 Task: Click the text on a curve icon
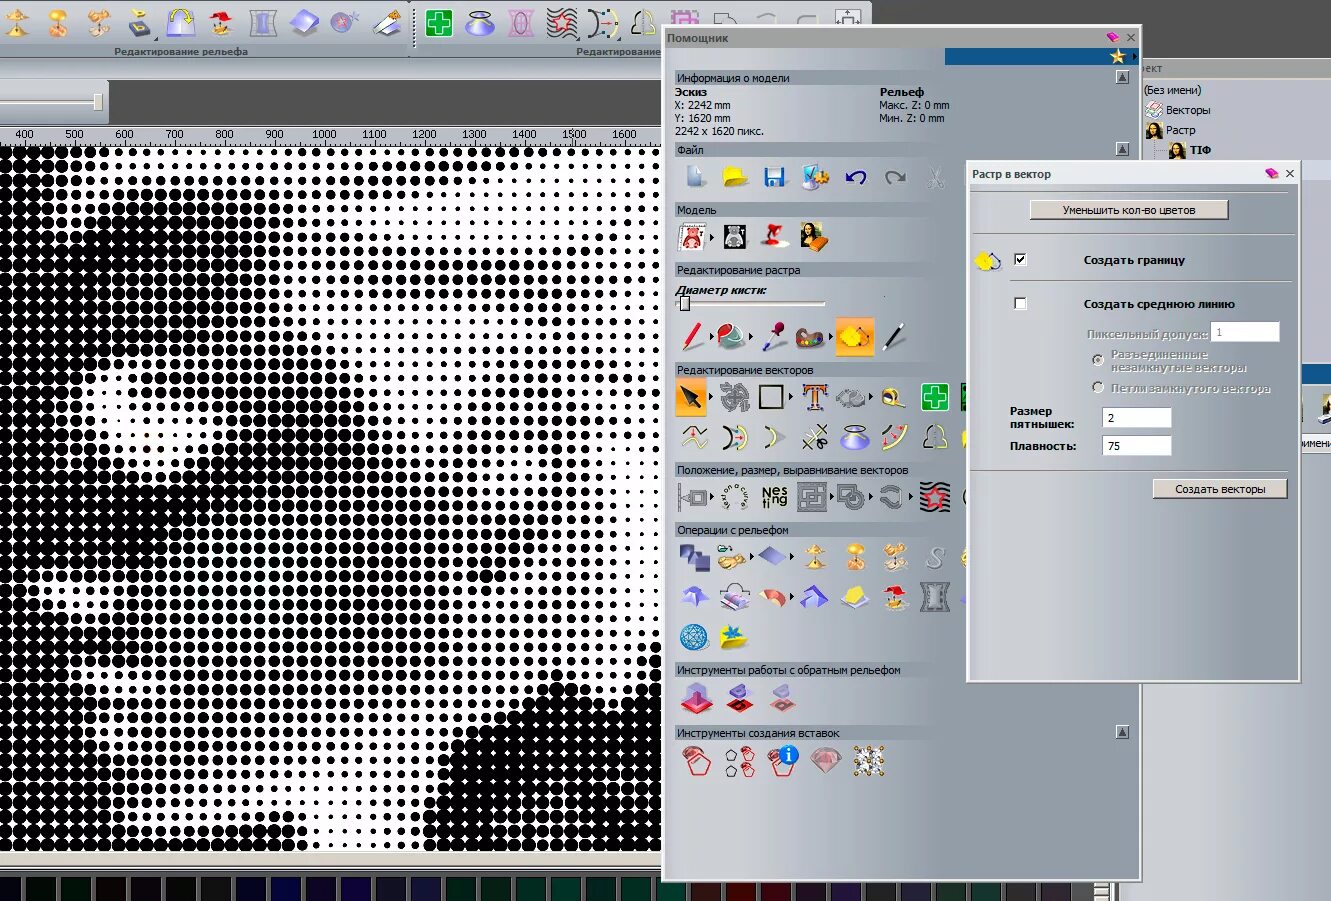(735, 496)
